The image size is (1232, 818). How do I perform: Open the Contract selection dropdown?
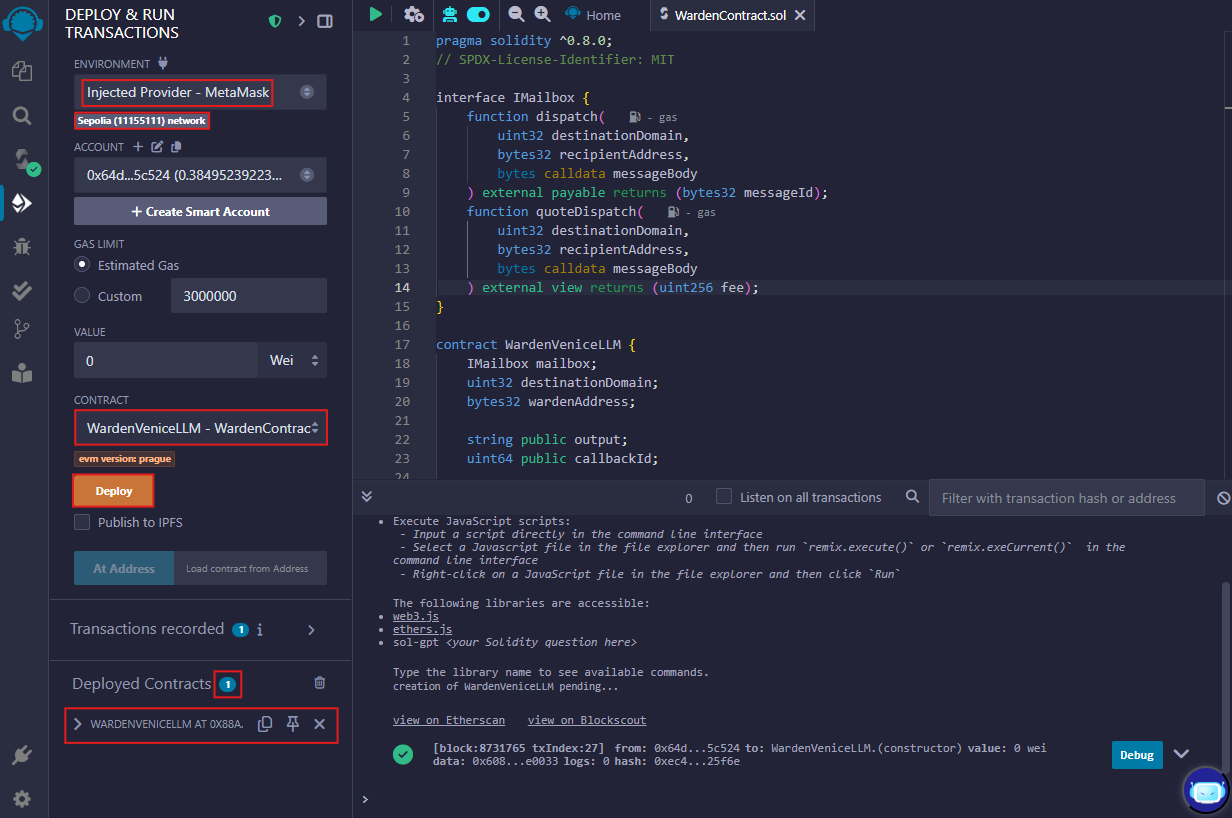click(x=200, y=428)
